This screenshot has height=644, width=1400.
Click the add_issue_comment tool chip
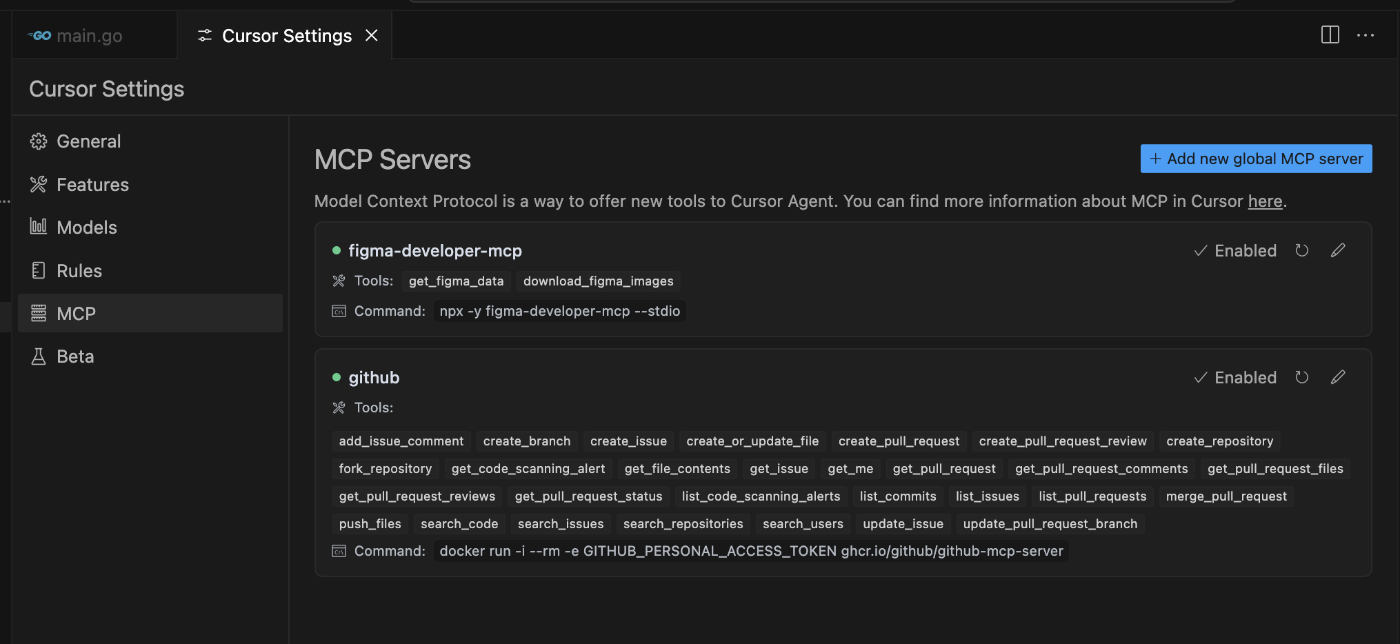click(401, 441)
